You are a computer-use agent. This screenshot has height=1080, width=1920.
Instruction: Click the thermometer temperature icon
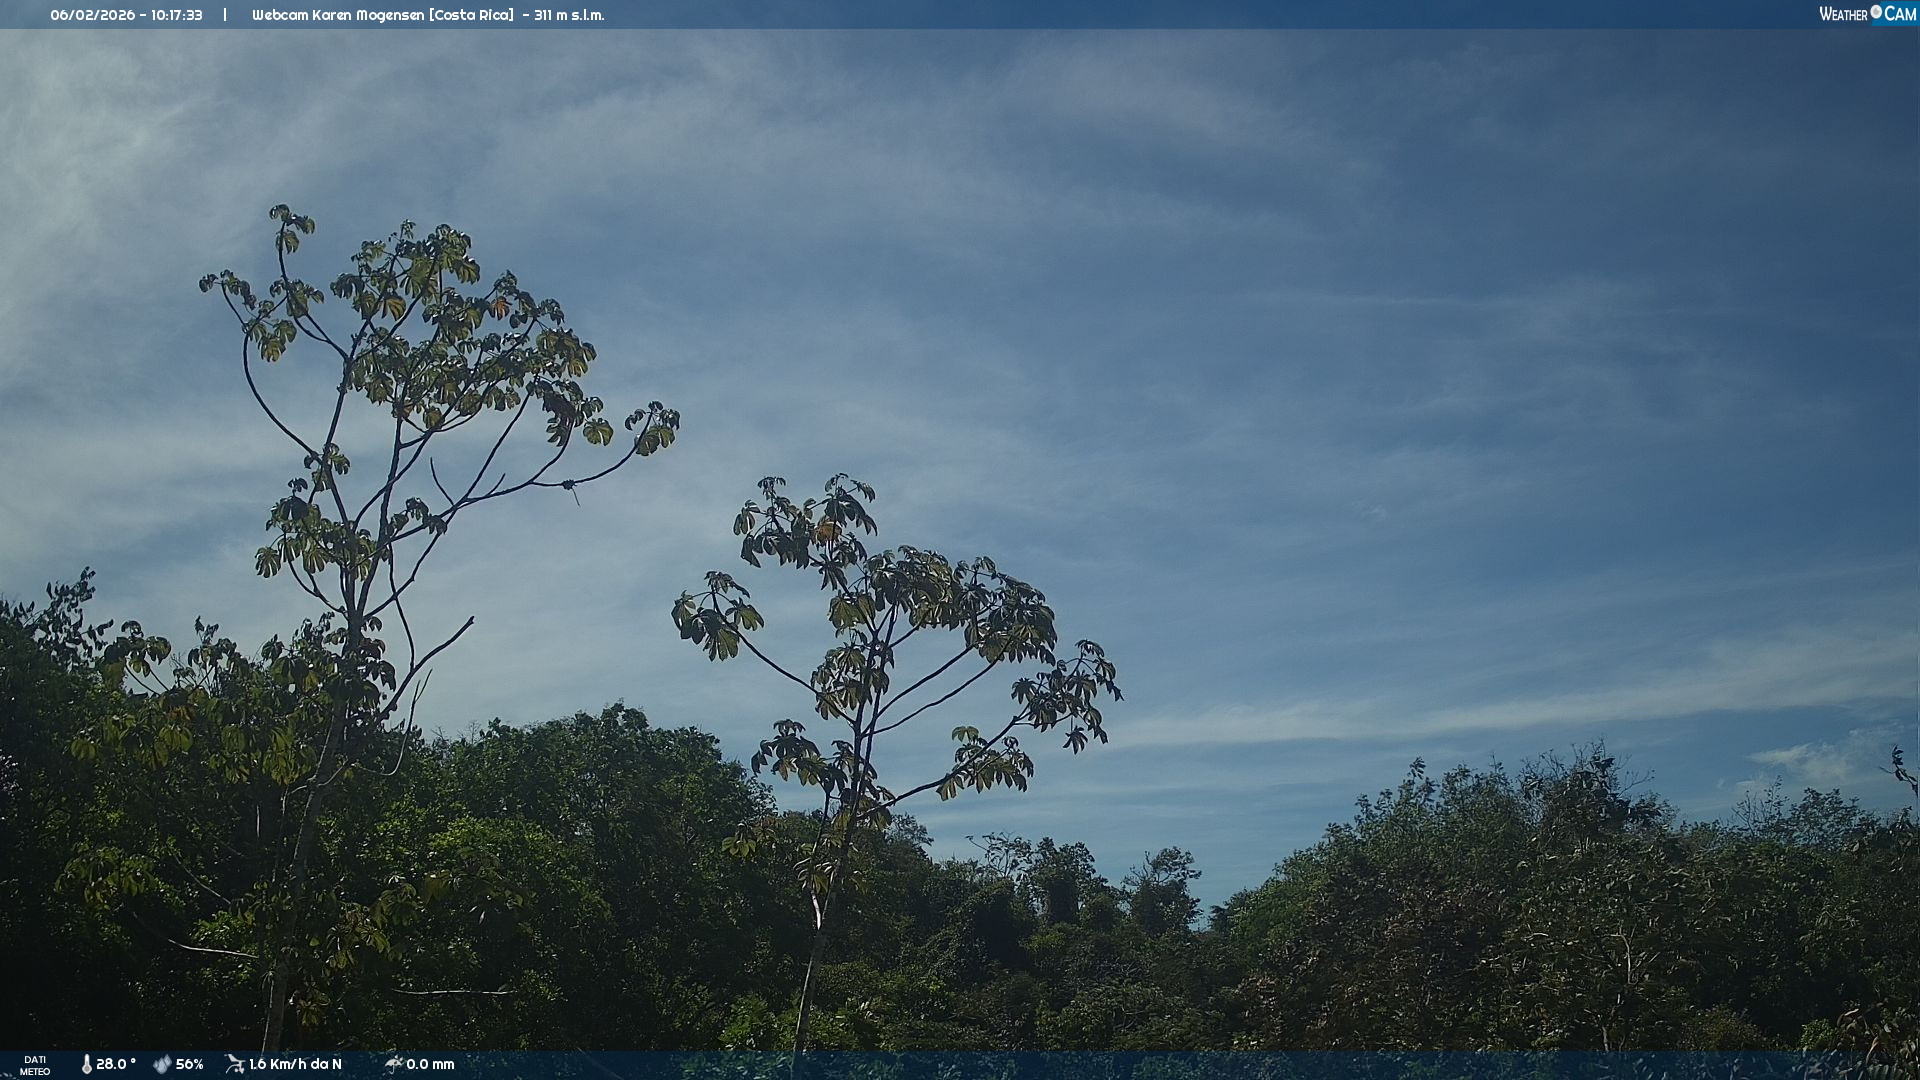pyautogui.click(x=87, y=1064)
